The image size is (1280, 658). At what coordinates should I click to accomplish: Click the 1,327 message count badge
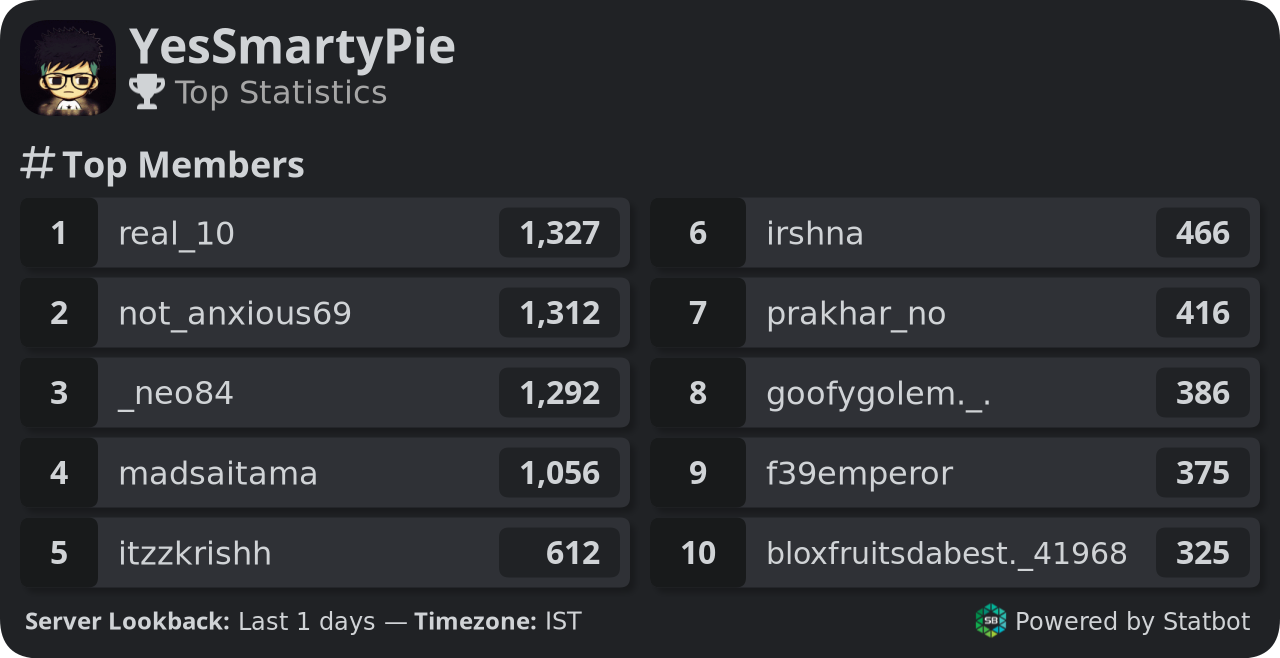coord(559,233)
